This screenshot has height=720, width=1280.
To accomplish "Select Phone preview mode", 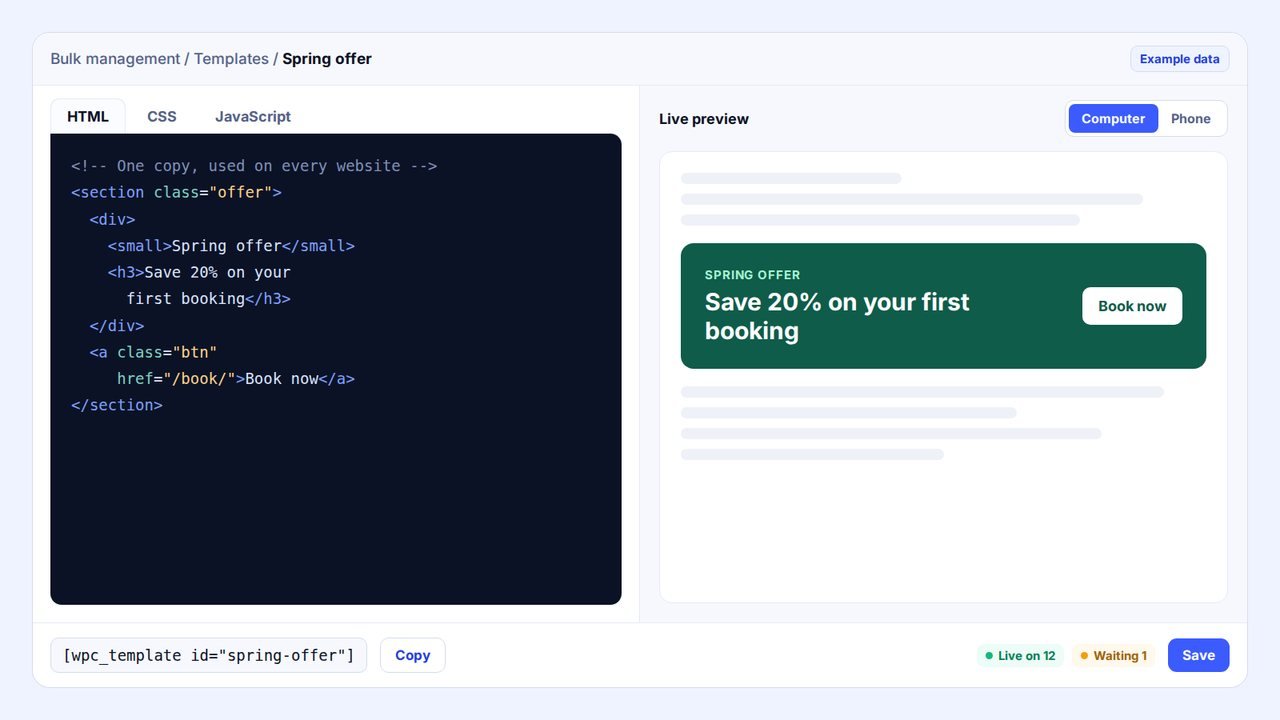I will pyautogui.click(x=1191, y=118).
